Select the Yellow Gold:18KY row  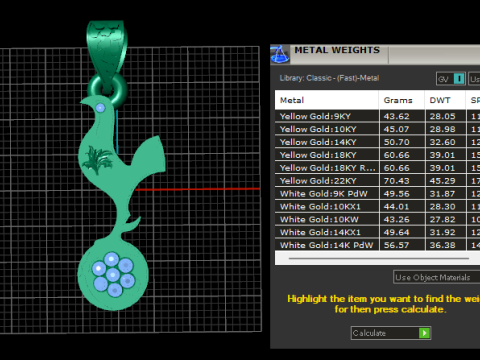[377, 155]
